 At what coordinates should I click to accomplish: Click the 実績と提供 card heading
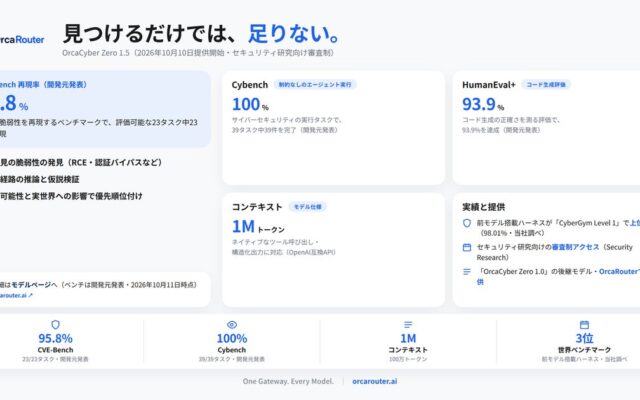(x=483, y=207)
